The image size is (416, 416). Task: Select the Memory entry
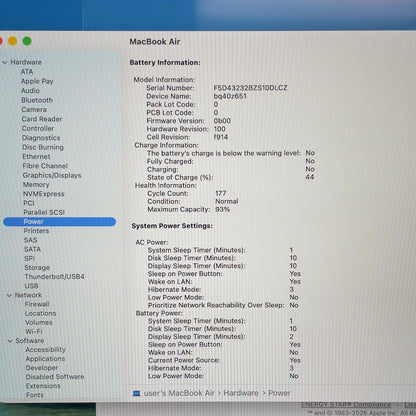coord(36,185)
